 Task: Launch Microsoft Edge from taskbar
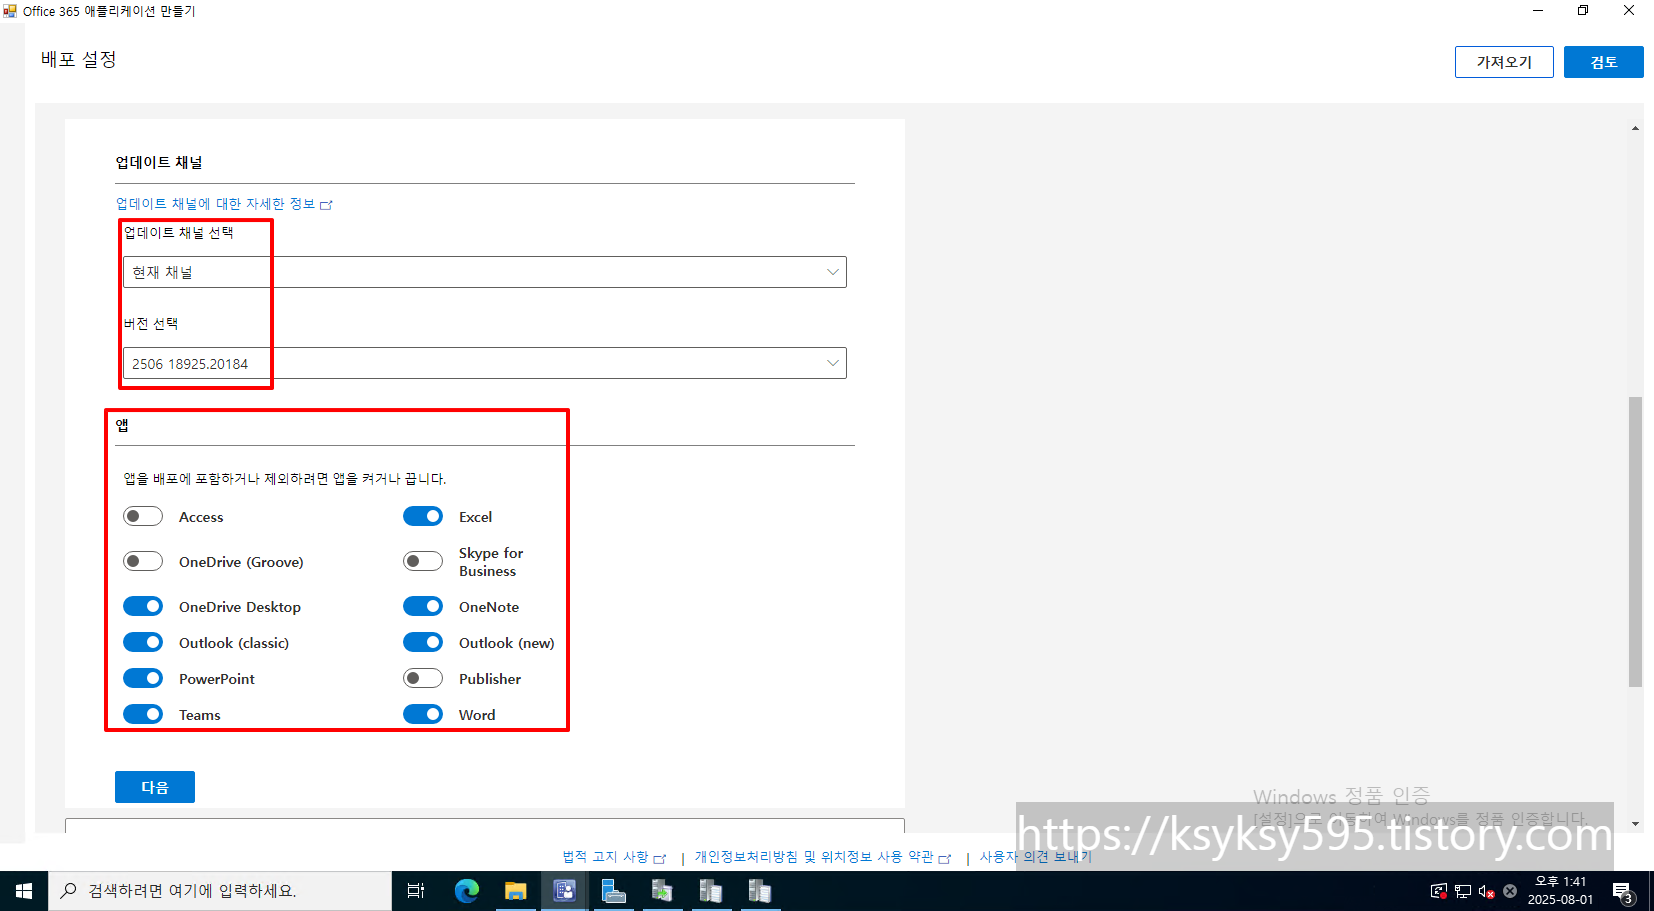click(x=467, y=890)
